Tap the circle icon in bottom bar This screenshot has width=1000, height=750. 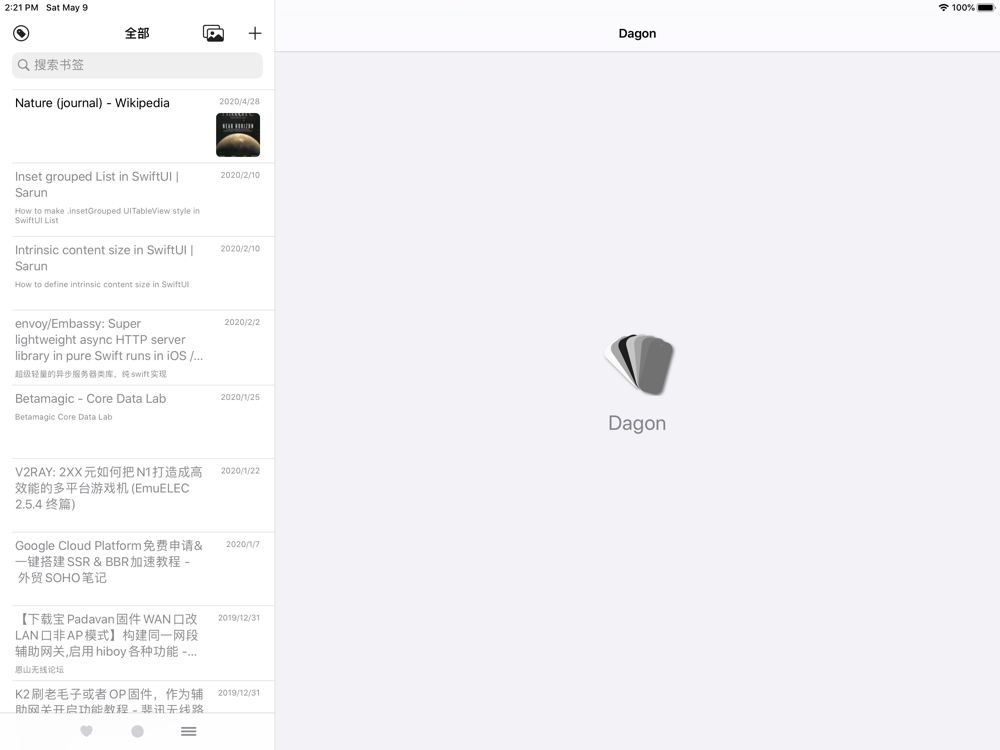pos(137,731)
